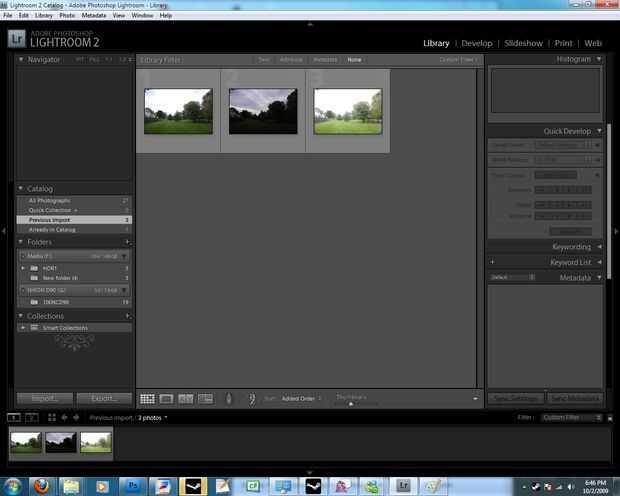Click the Import button
Viewport: 620px width, 496px height.
[45, 398]
